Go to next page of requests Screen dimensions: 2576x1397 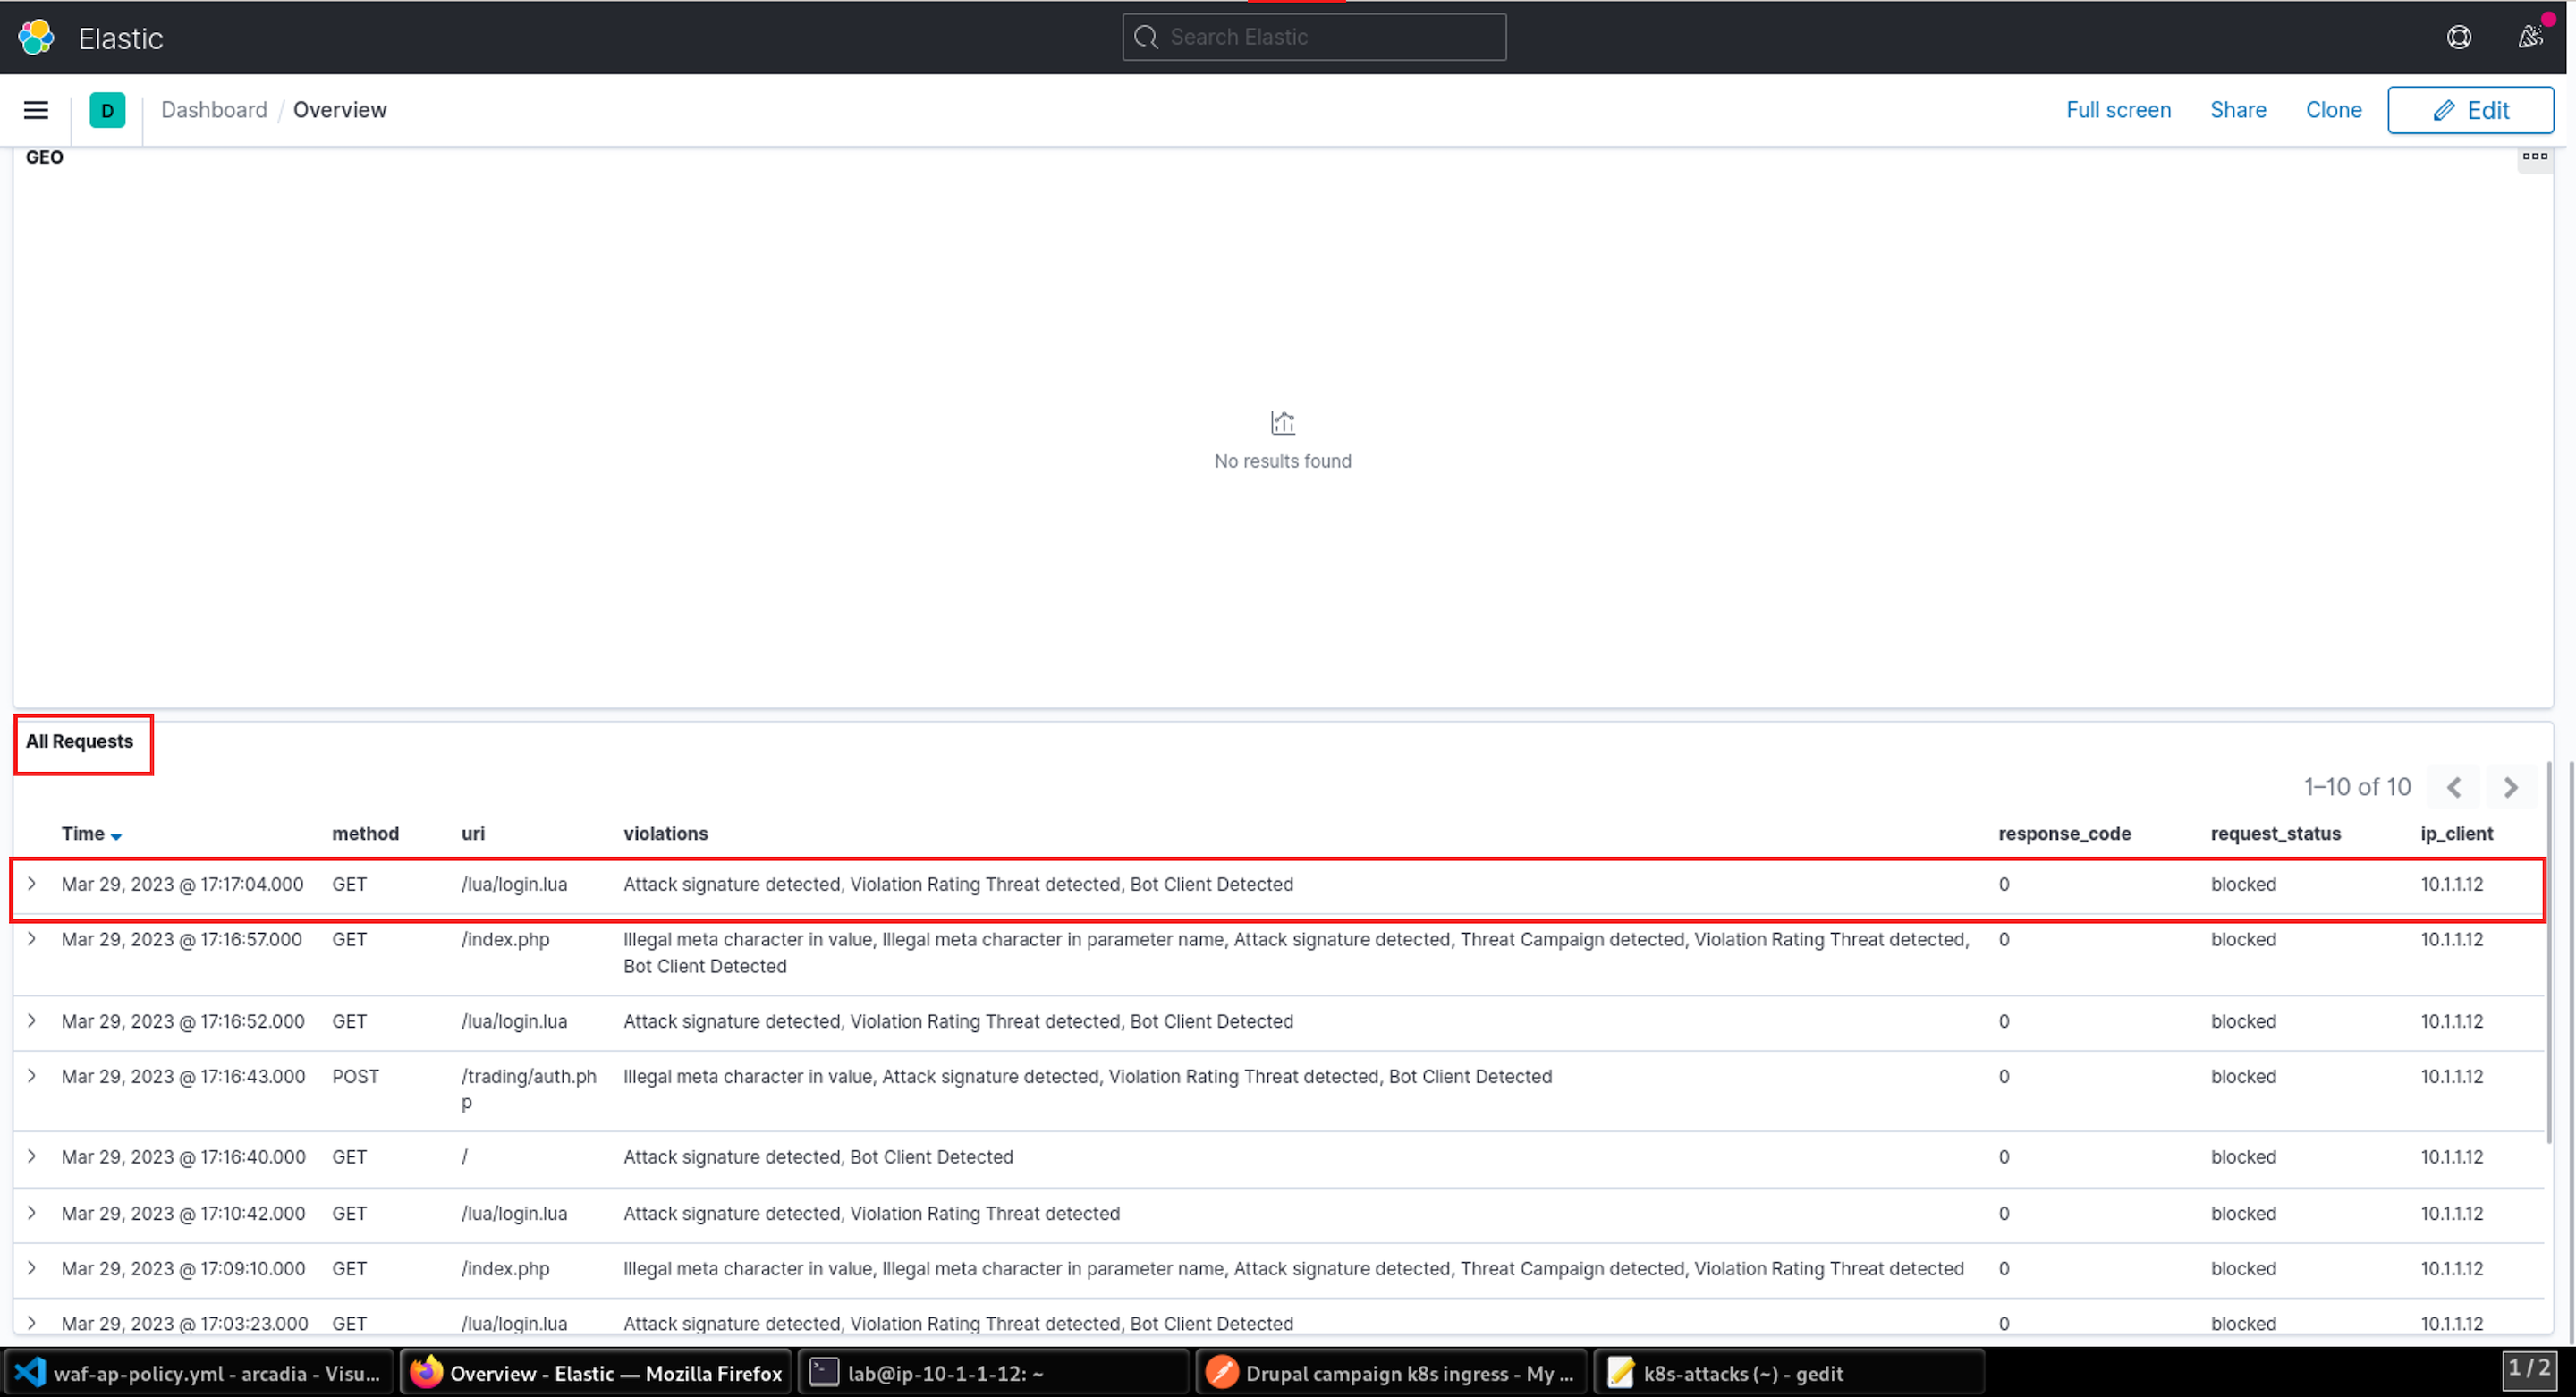[2510, 788]
